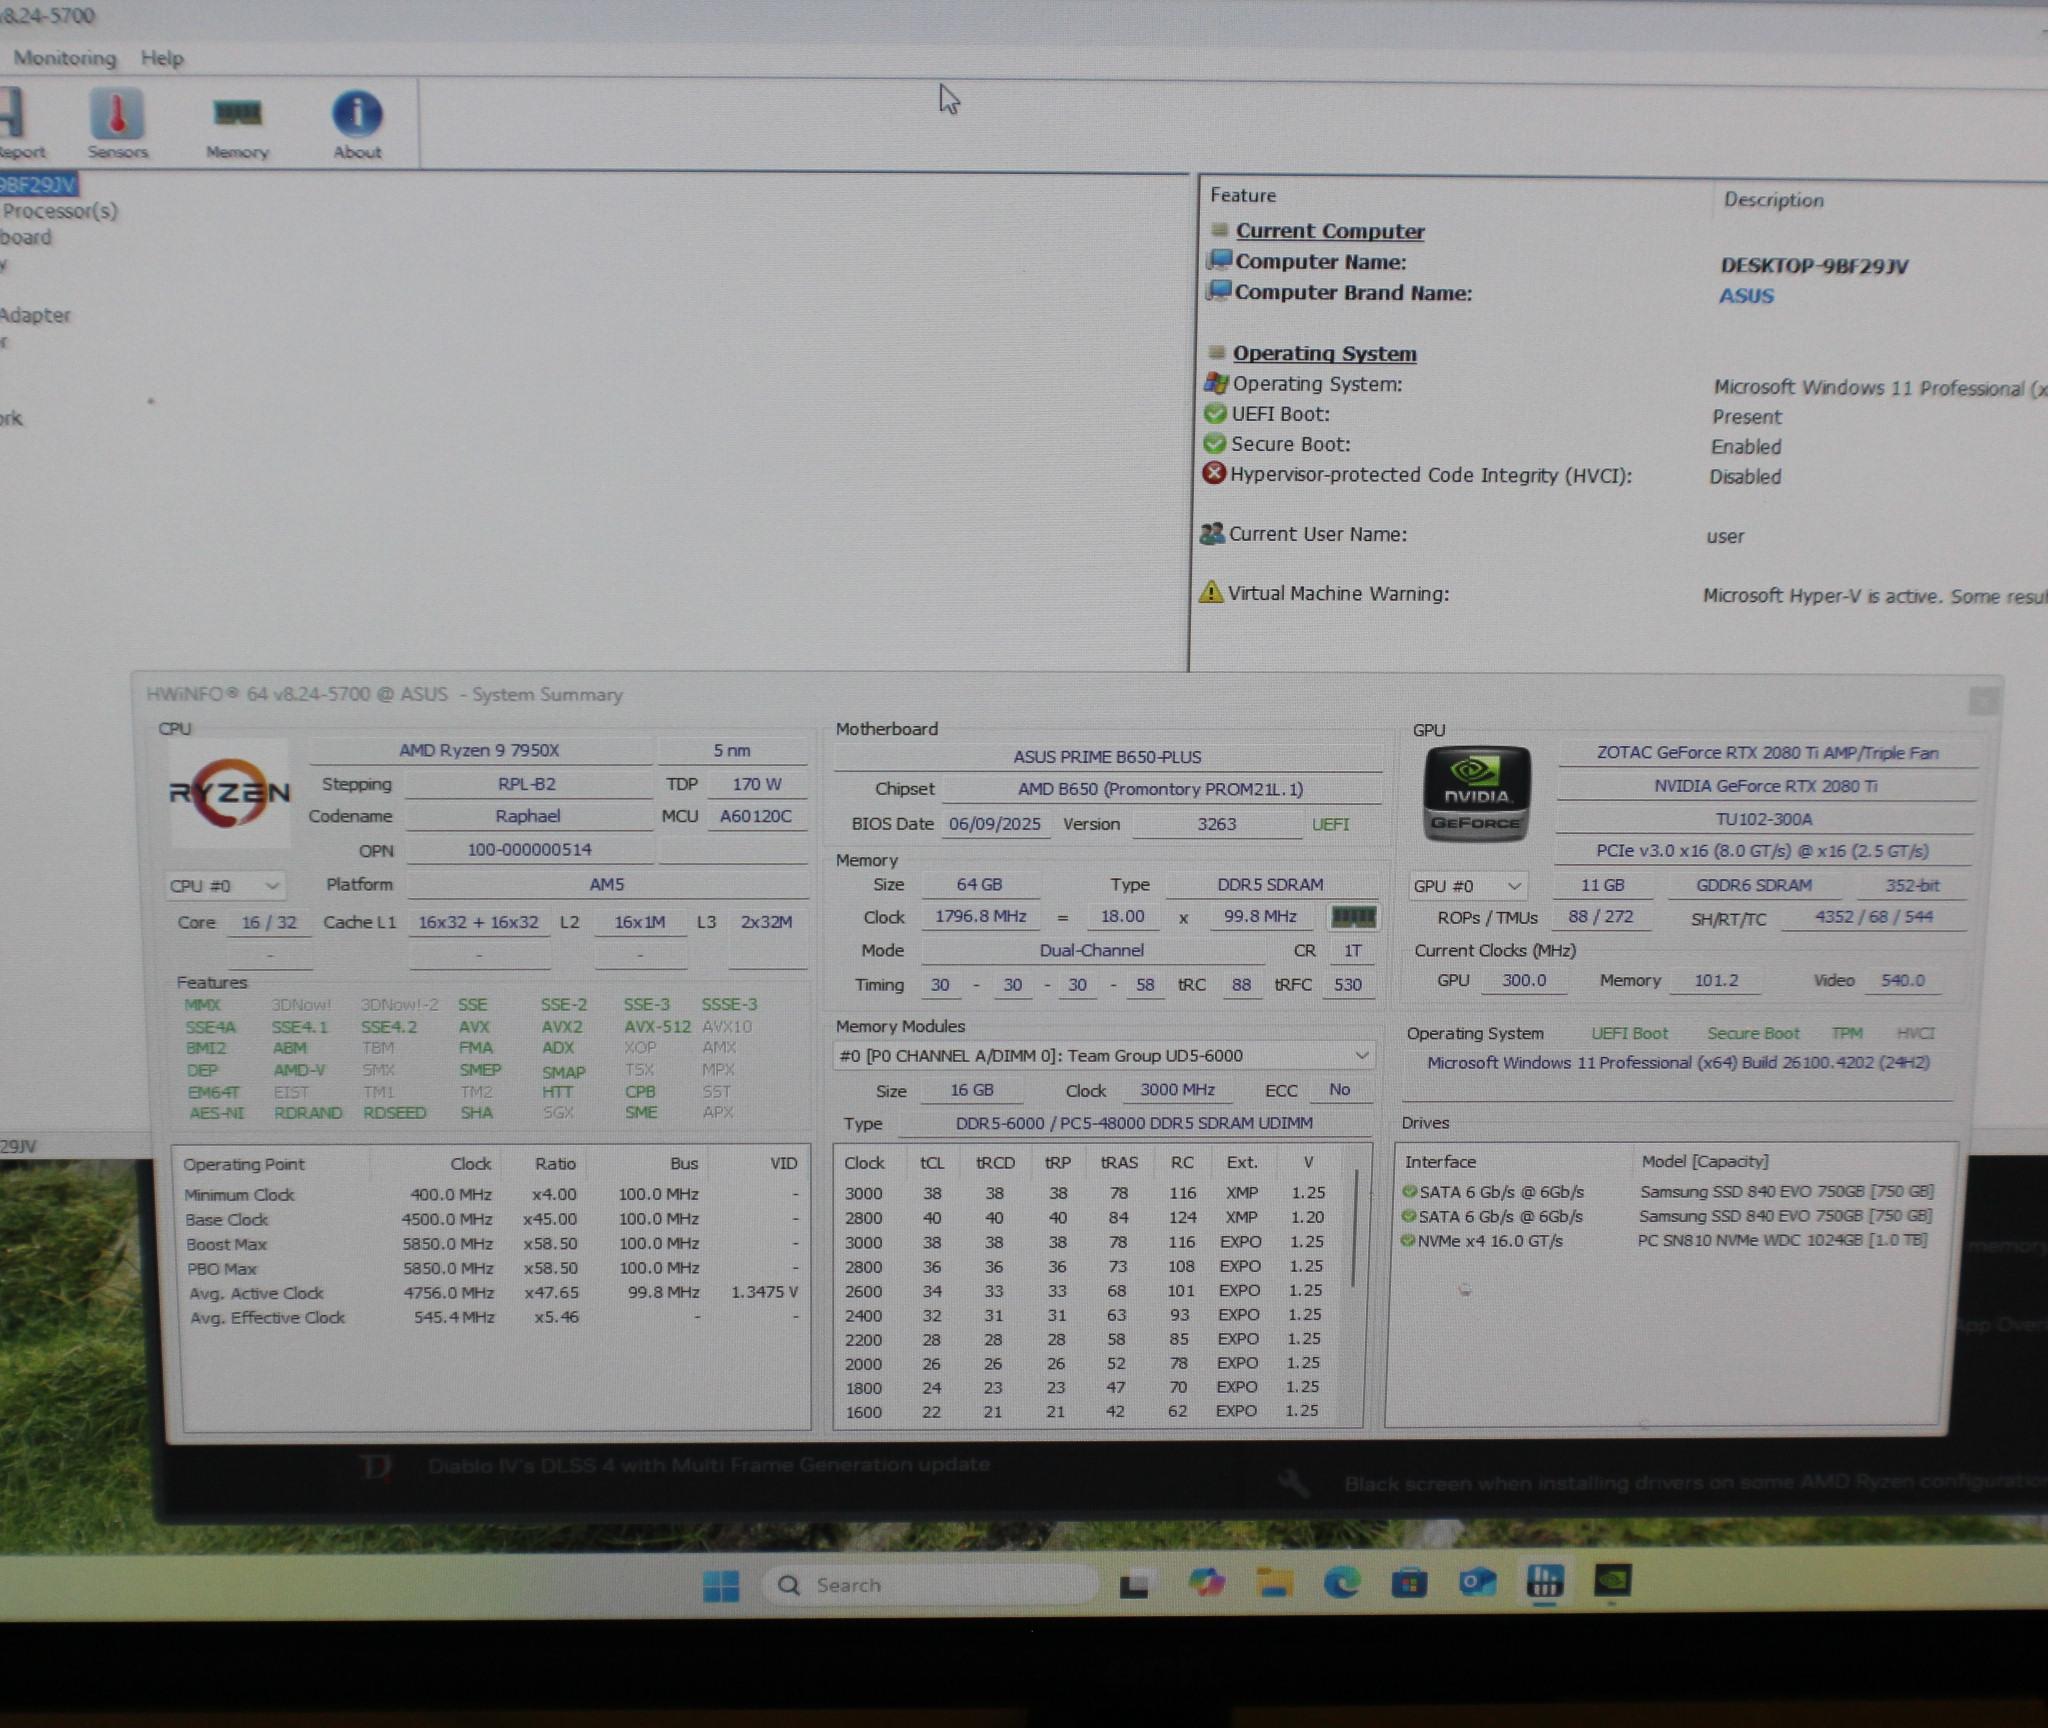Select Processor(s) in the tree
This screenshot has height=1728, width=2048.
pos(60,211)
